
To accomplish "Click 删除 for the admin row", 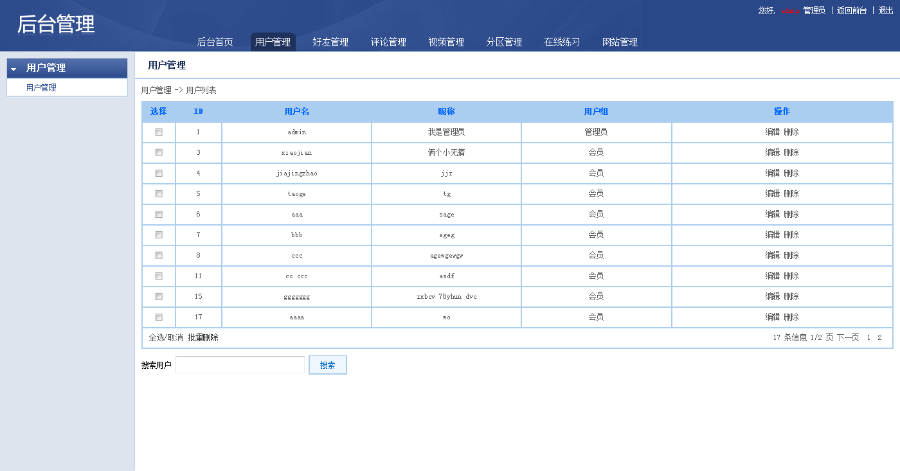I will pyautogui.click(x=791, y=132).
